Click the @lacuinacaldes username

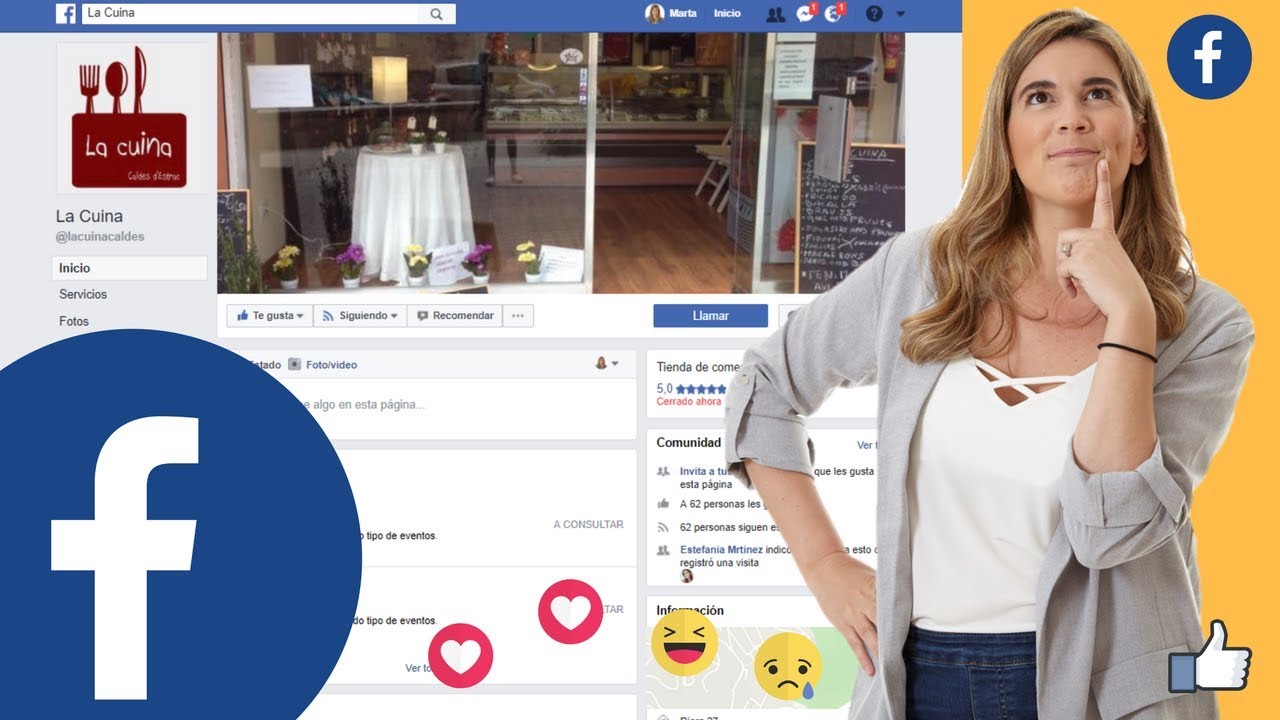click(100, 237)
